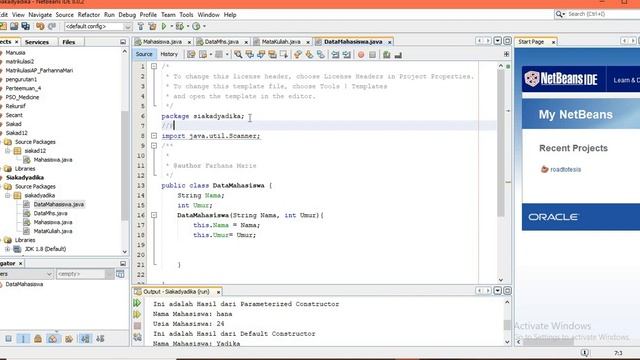
Task: Click the Stop Macro Recording icon
Action: (x=372, y=54)
